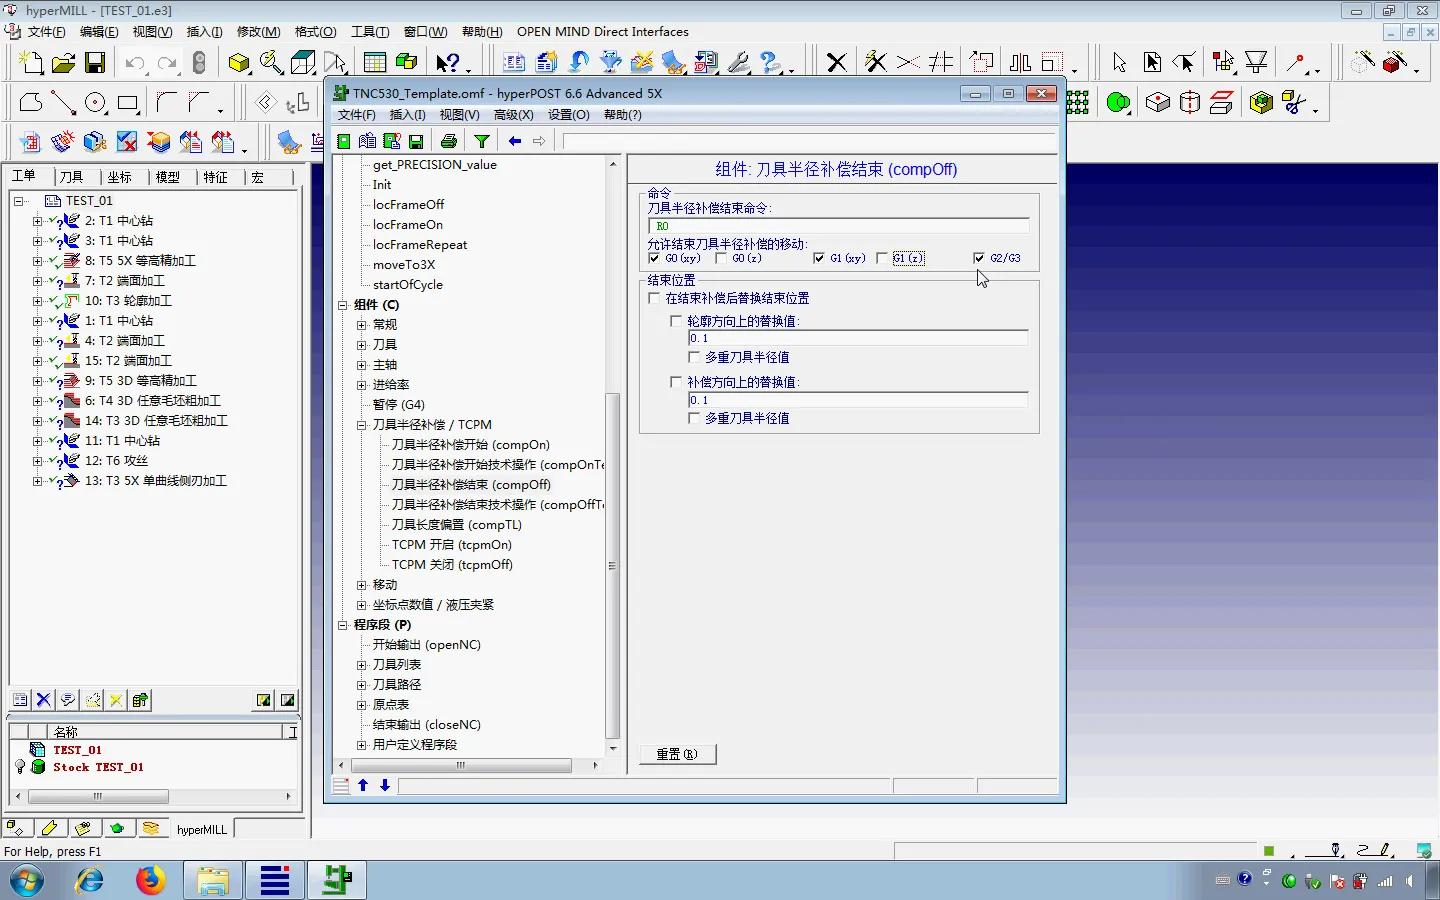Screen dimensions: 1440x900
Task: Select the Stock TEST_01 entry
Action: pyautogui.click(x=97, y=768)
